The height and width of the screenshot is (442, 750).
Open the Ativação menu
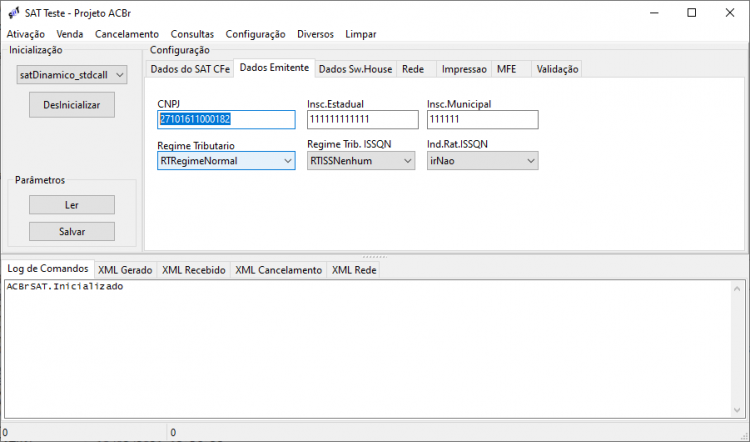[x=26, y=34]
